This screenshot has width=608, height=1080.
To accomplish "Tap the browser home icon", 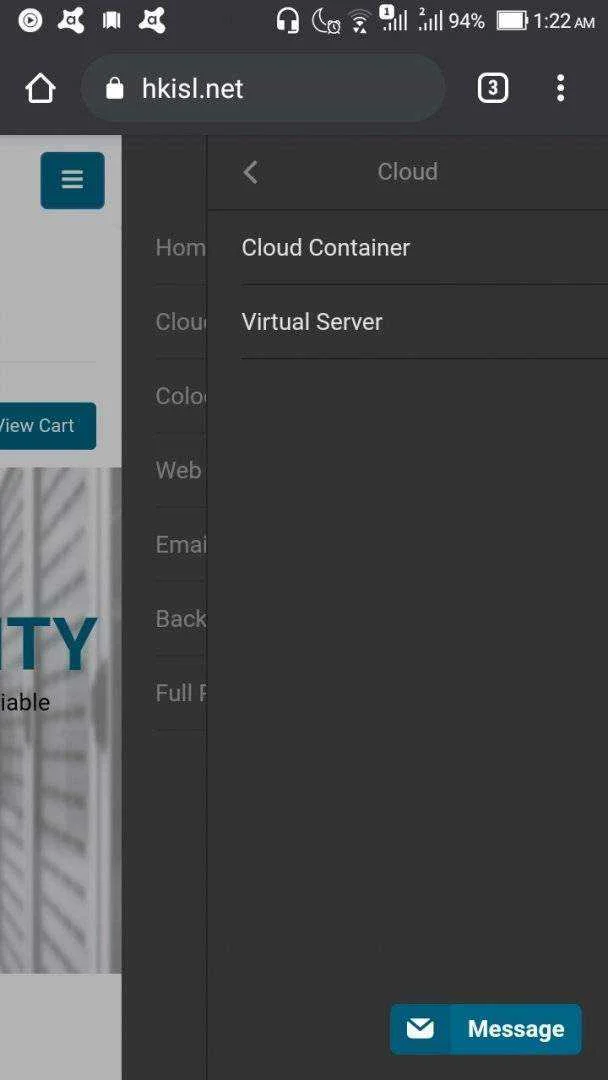I will tap(40, 89).
